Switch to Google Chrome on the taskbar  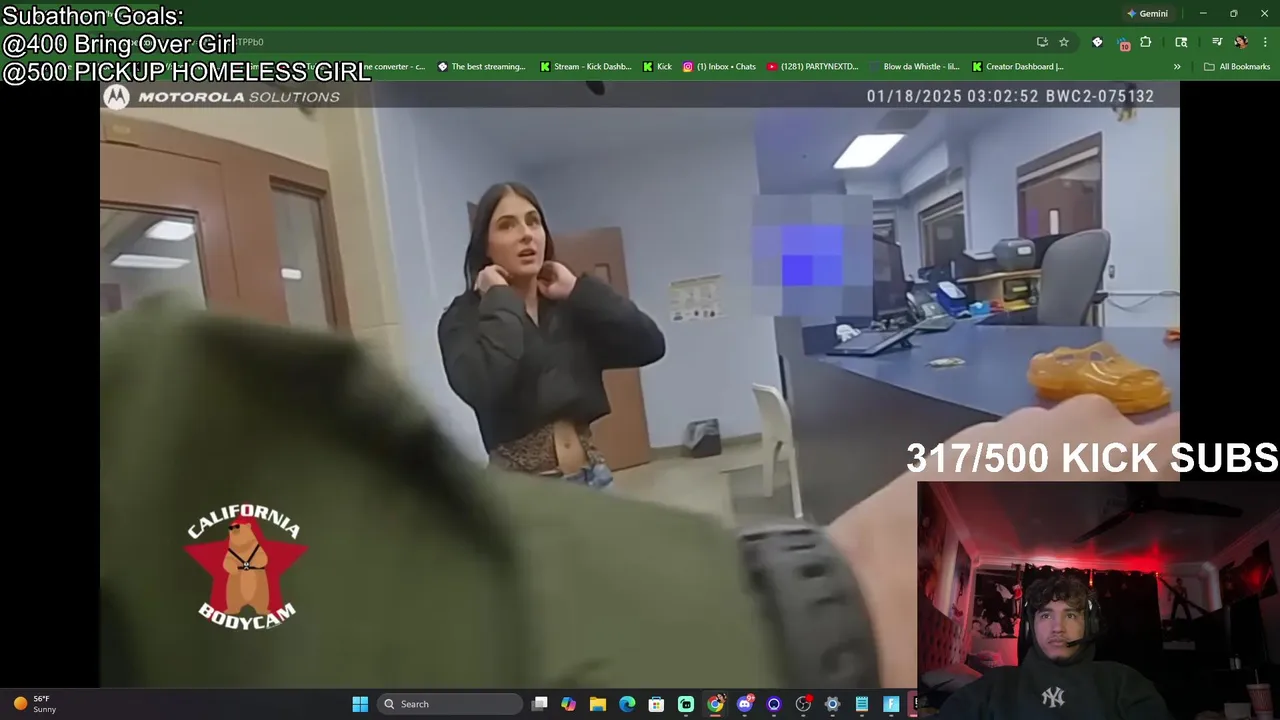click(715, 704)
